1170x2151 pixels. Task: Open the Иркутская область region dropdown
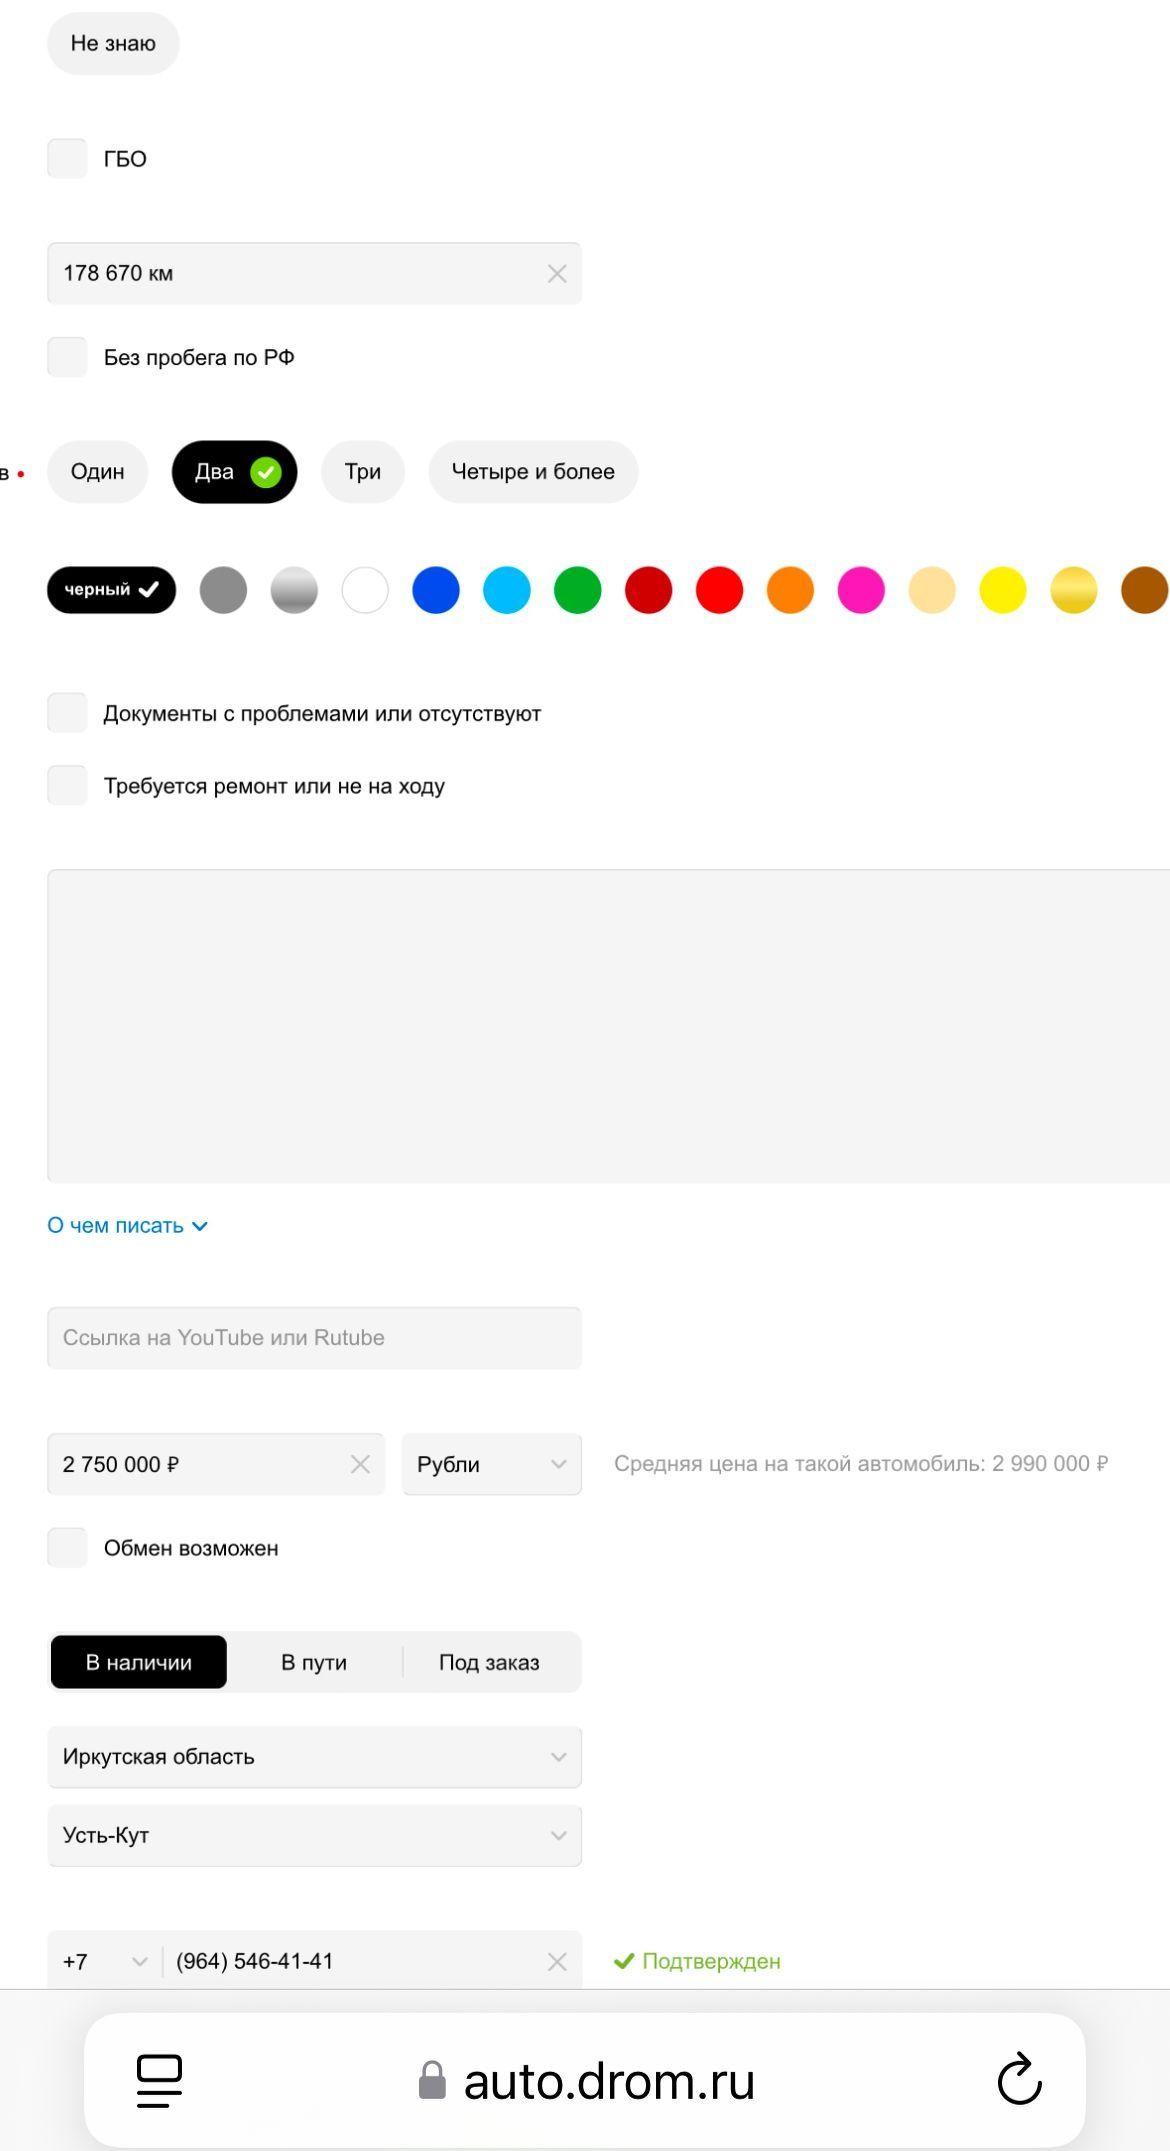click(314, 1757)
